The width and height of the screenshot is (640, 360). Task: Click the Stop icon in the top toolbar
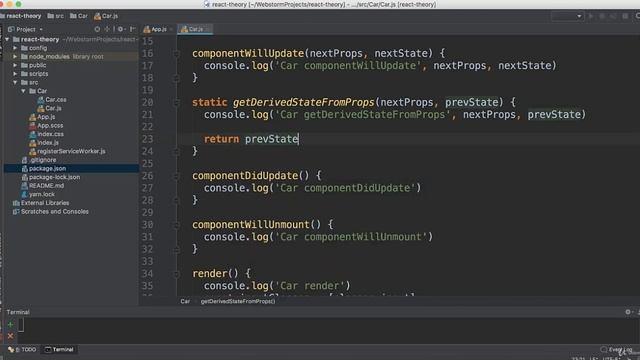click(625, 16)
